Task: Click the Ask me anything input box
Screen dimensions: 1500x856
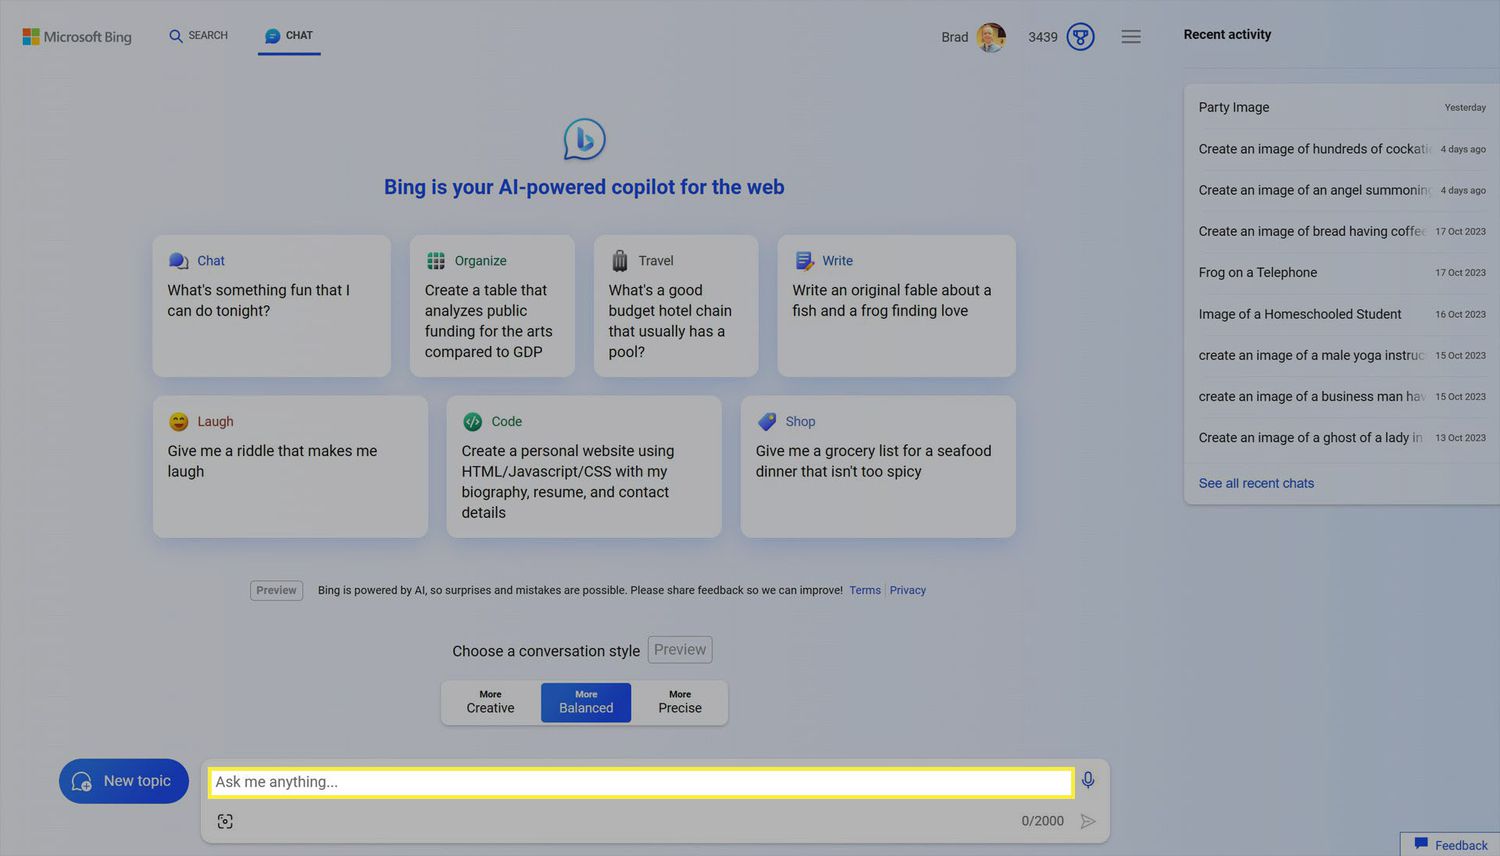Action: 640,782
